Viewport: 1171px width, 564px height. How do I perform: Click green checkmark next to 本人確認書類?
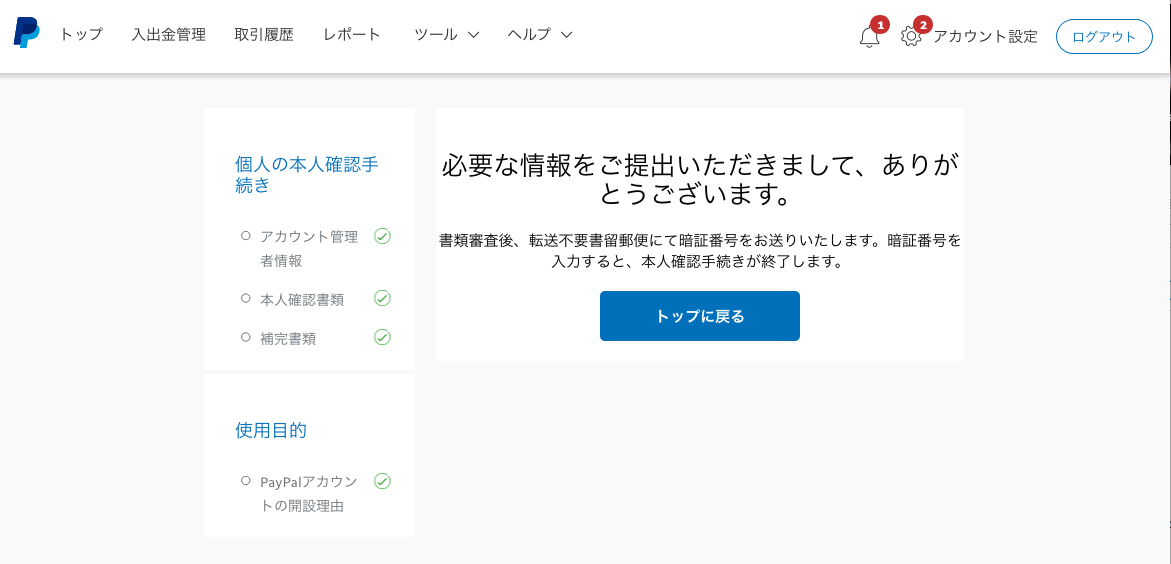[382, 298]
